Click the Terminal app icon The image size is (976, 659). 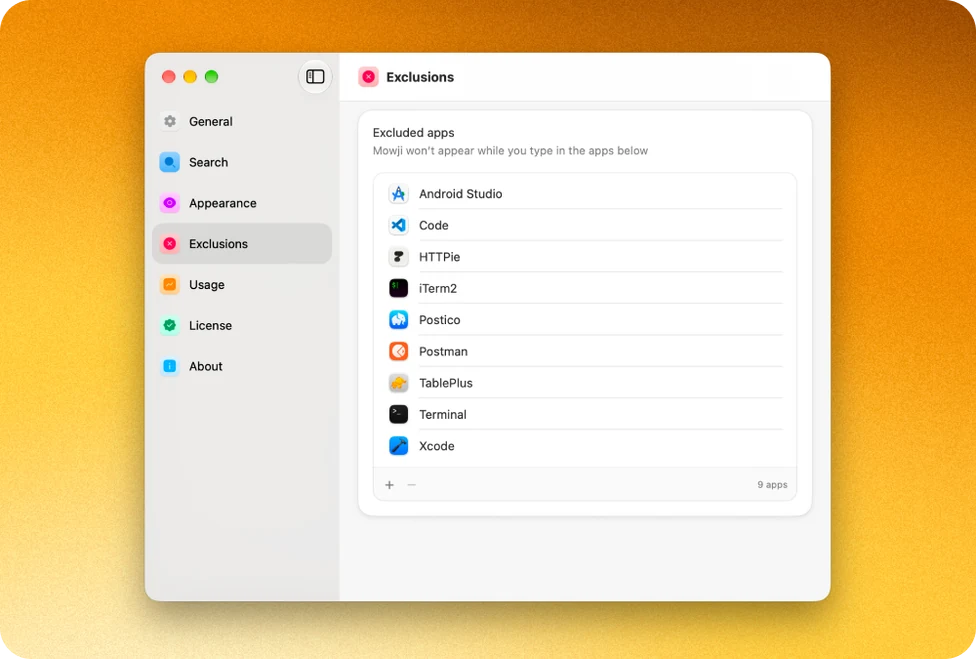pos(398,414)
